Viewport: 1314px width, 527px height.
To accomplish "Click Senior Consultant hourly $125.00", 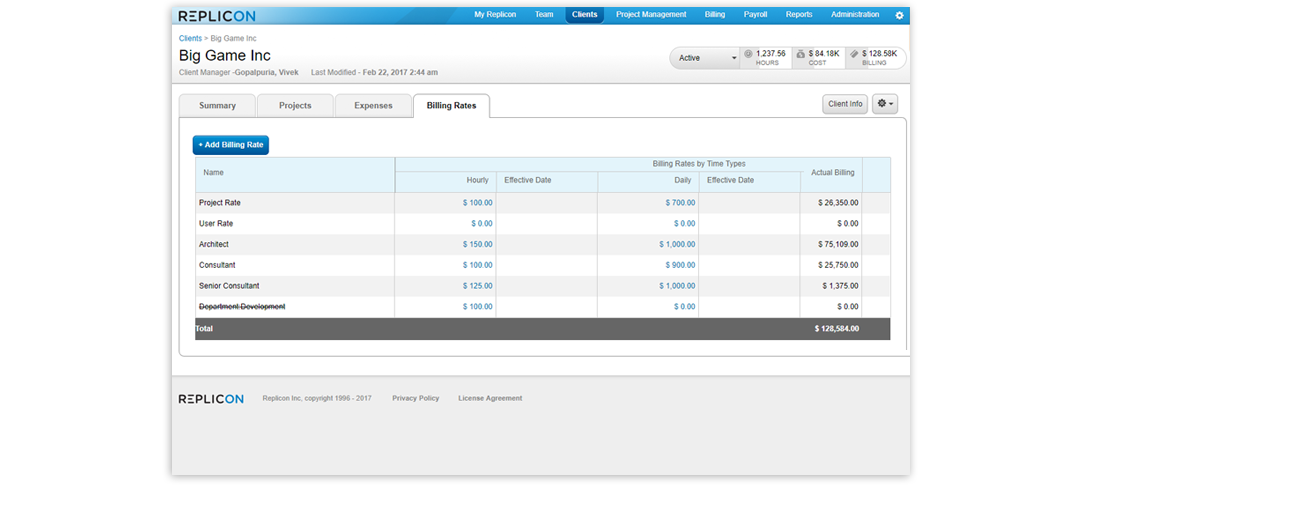I will coord(477,286).
